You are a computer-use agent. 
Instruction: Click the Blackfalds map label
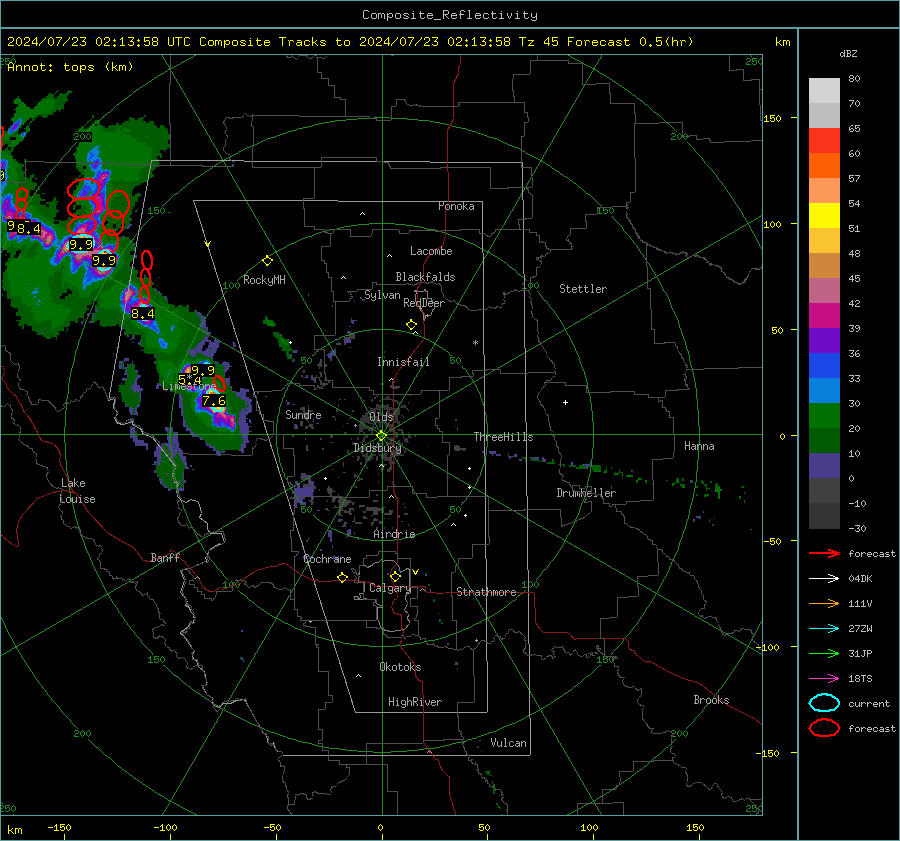[425, 277]
